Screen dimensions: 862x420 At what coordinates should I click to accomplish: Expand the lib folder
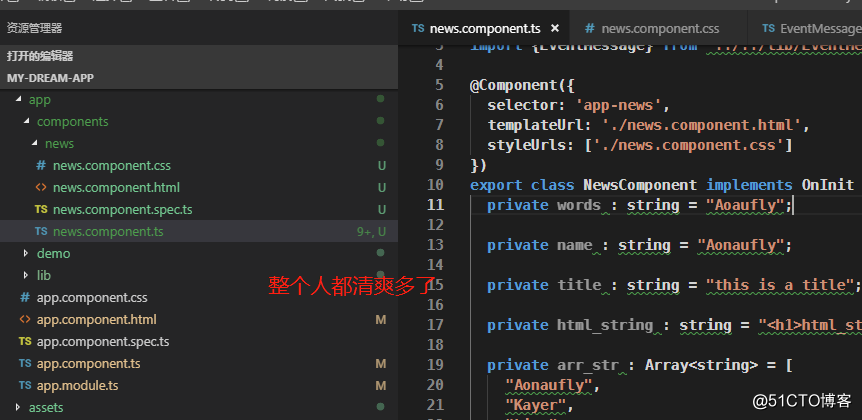26,275
